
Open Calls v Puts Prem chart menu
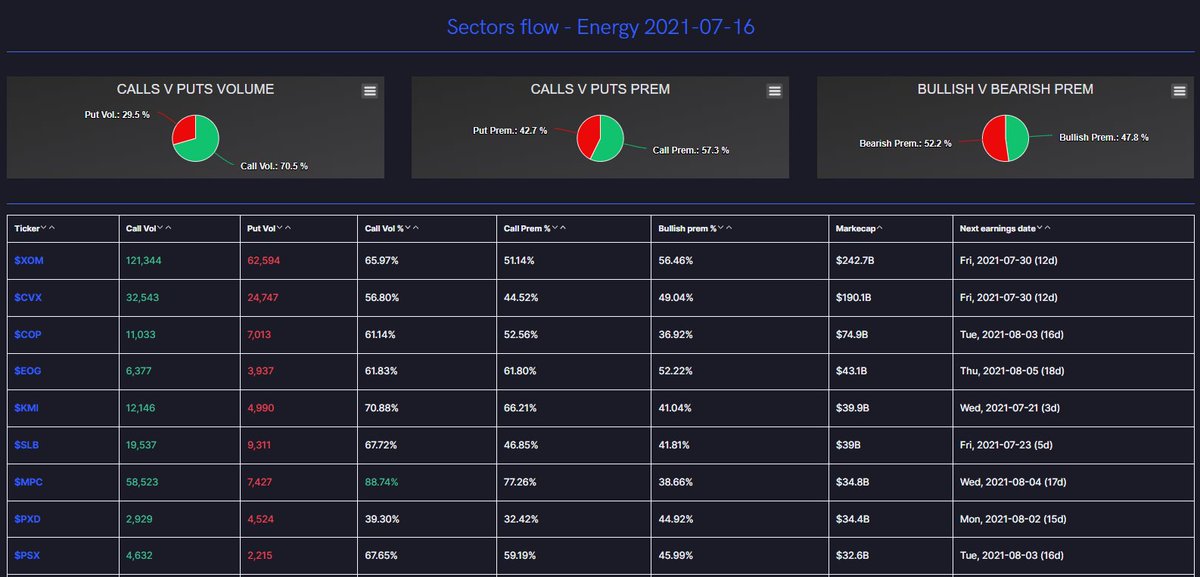coord(774,91)
